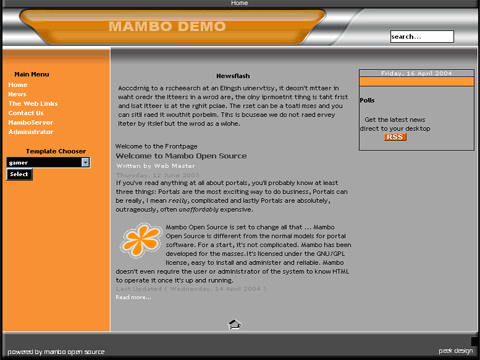Open MamboServer menu item
480x360 pixels.
[x=31, y=122]
